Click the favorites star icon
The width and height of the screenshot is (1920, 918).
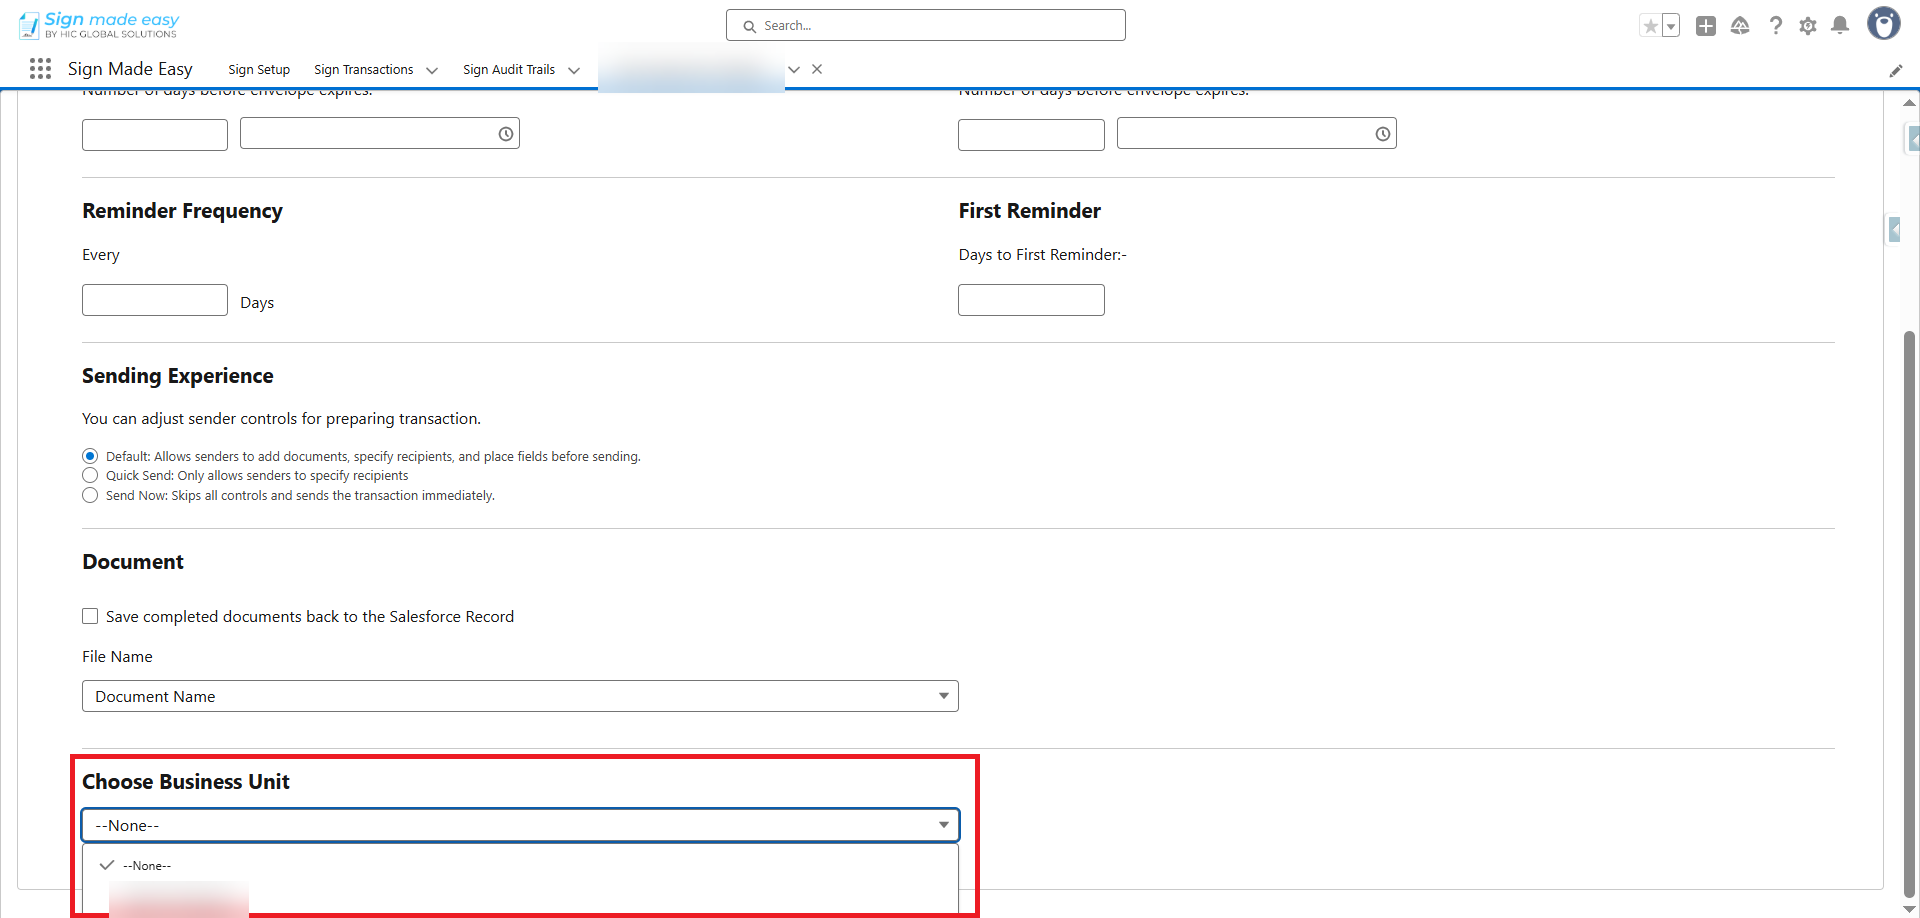pos(1650,26)
